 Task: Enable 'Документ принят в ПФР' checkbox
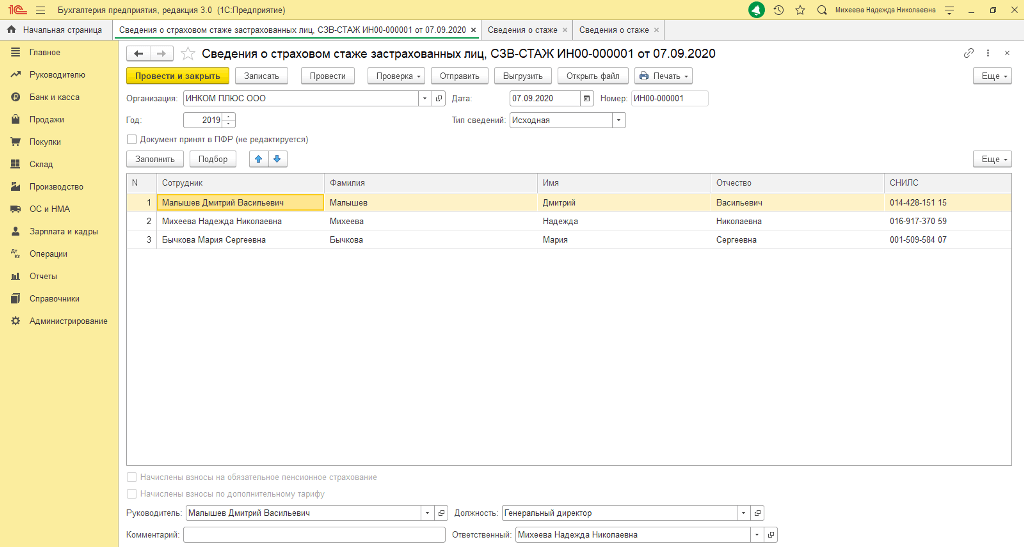point(132,139)
